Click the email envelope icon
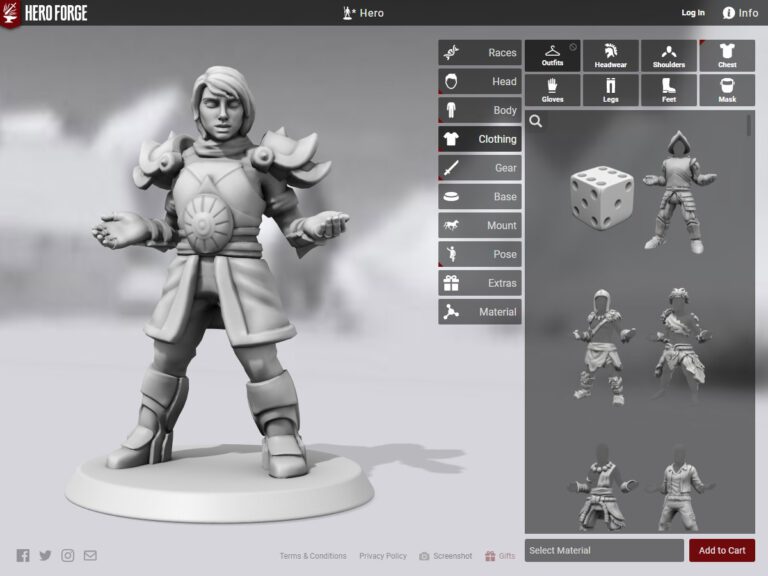 click(x=90, y=555)
